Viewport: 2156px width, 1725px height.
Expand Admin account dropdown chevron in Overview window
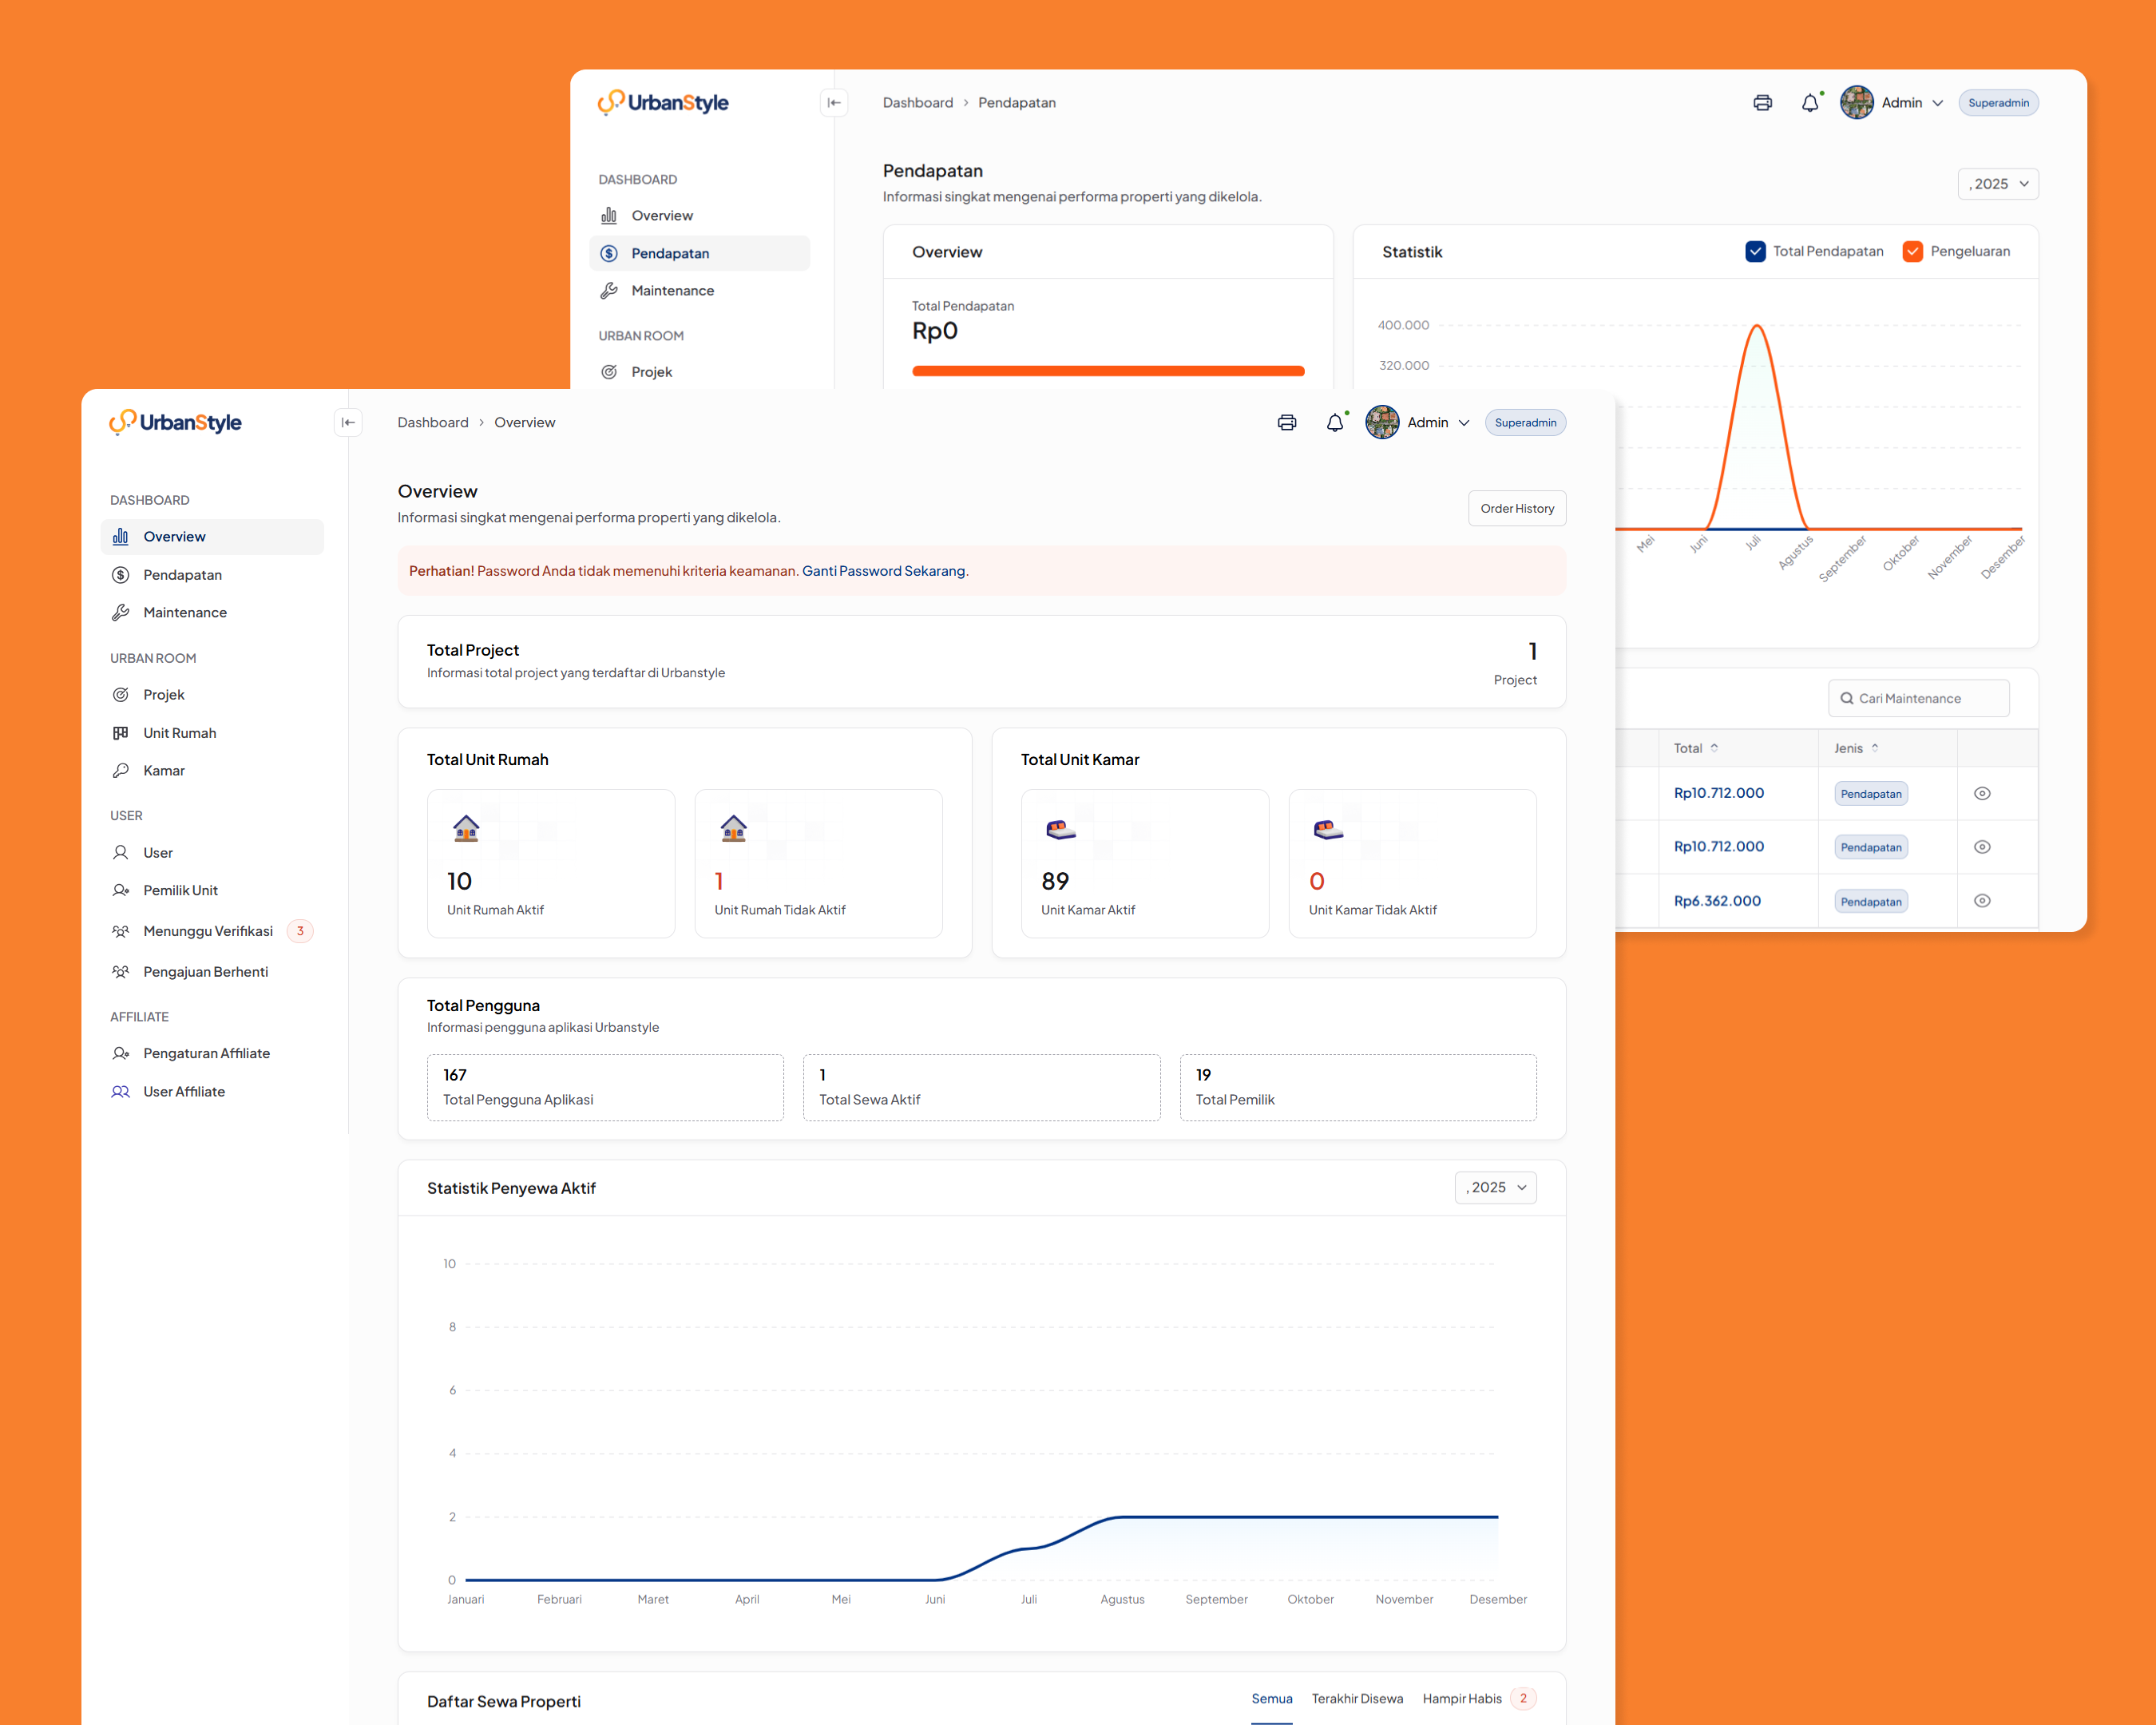point(1464,423)
